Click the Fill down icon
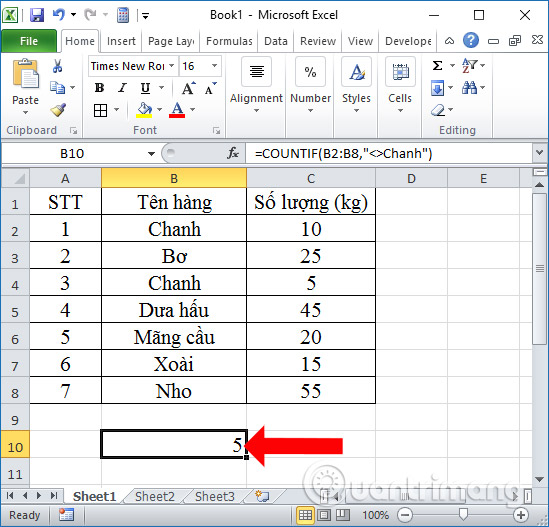The image size is (549, 527). pos(438,88)
